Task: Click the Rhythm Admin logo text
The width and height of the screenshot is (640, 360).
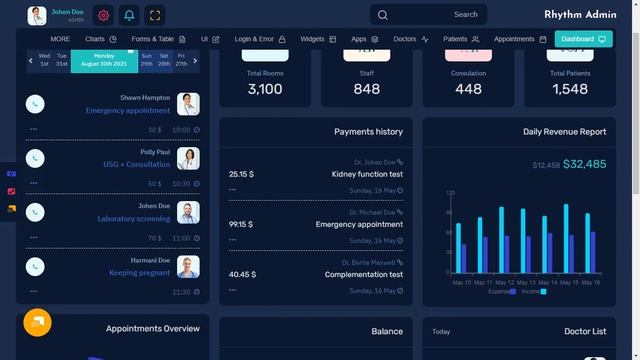Action: (x=580, y=15)
